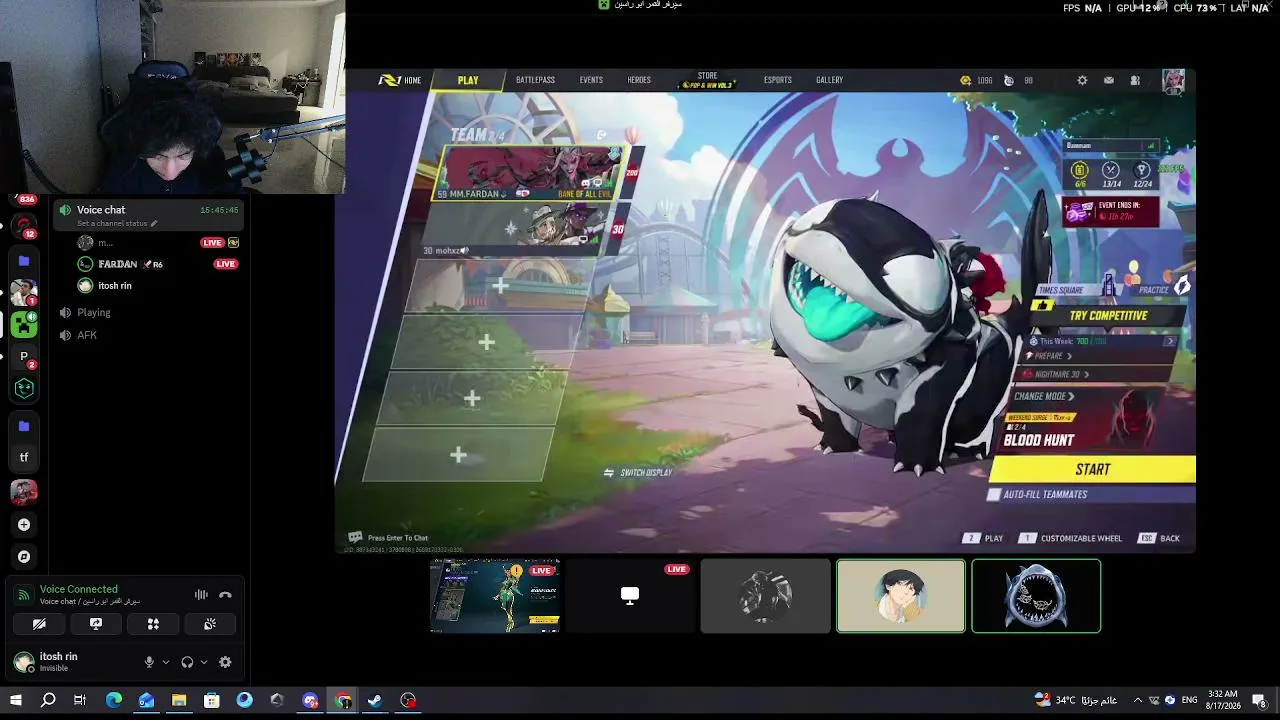This screenshot has width=1280, height=720.
Task: Open the Events tab
Action: pos(591,80)
